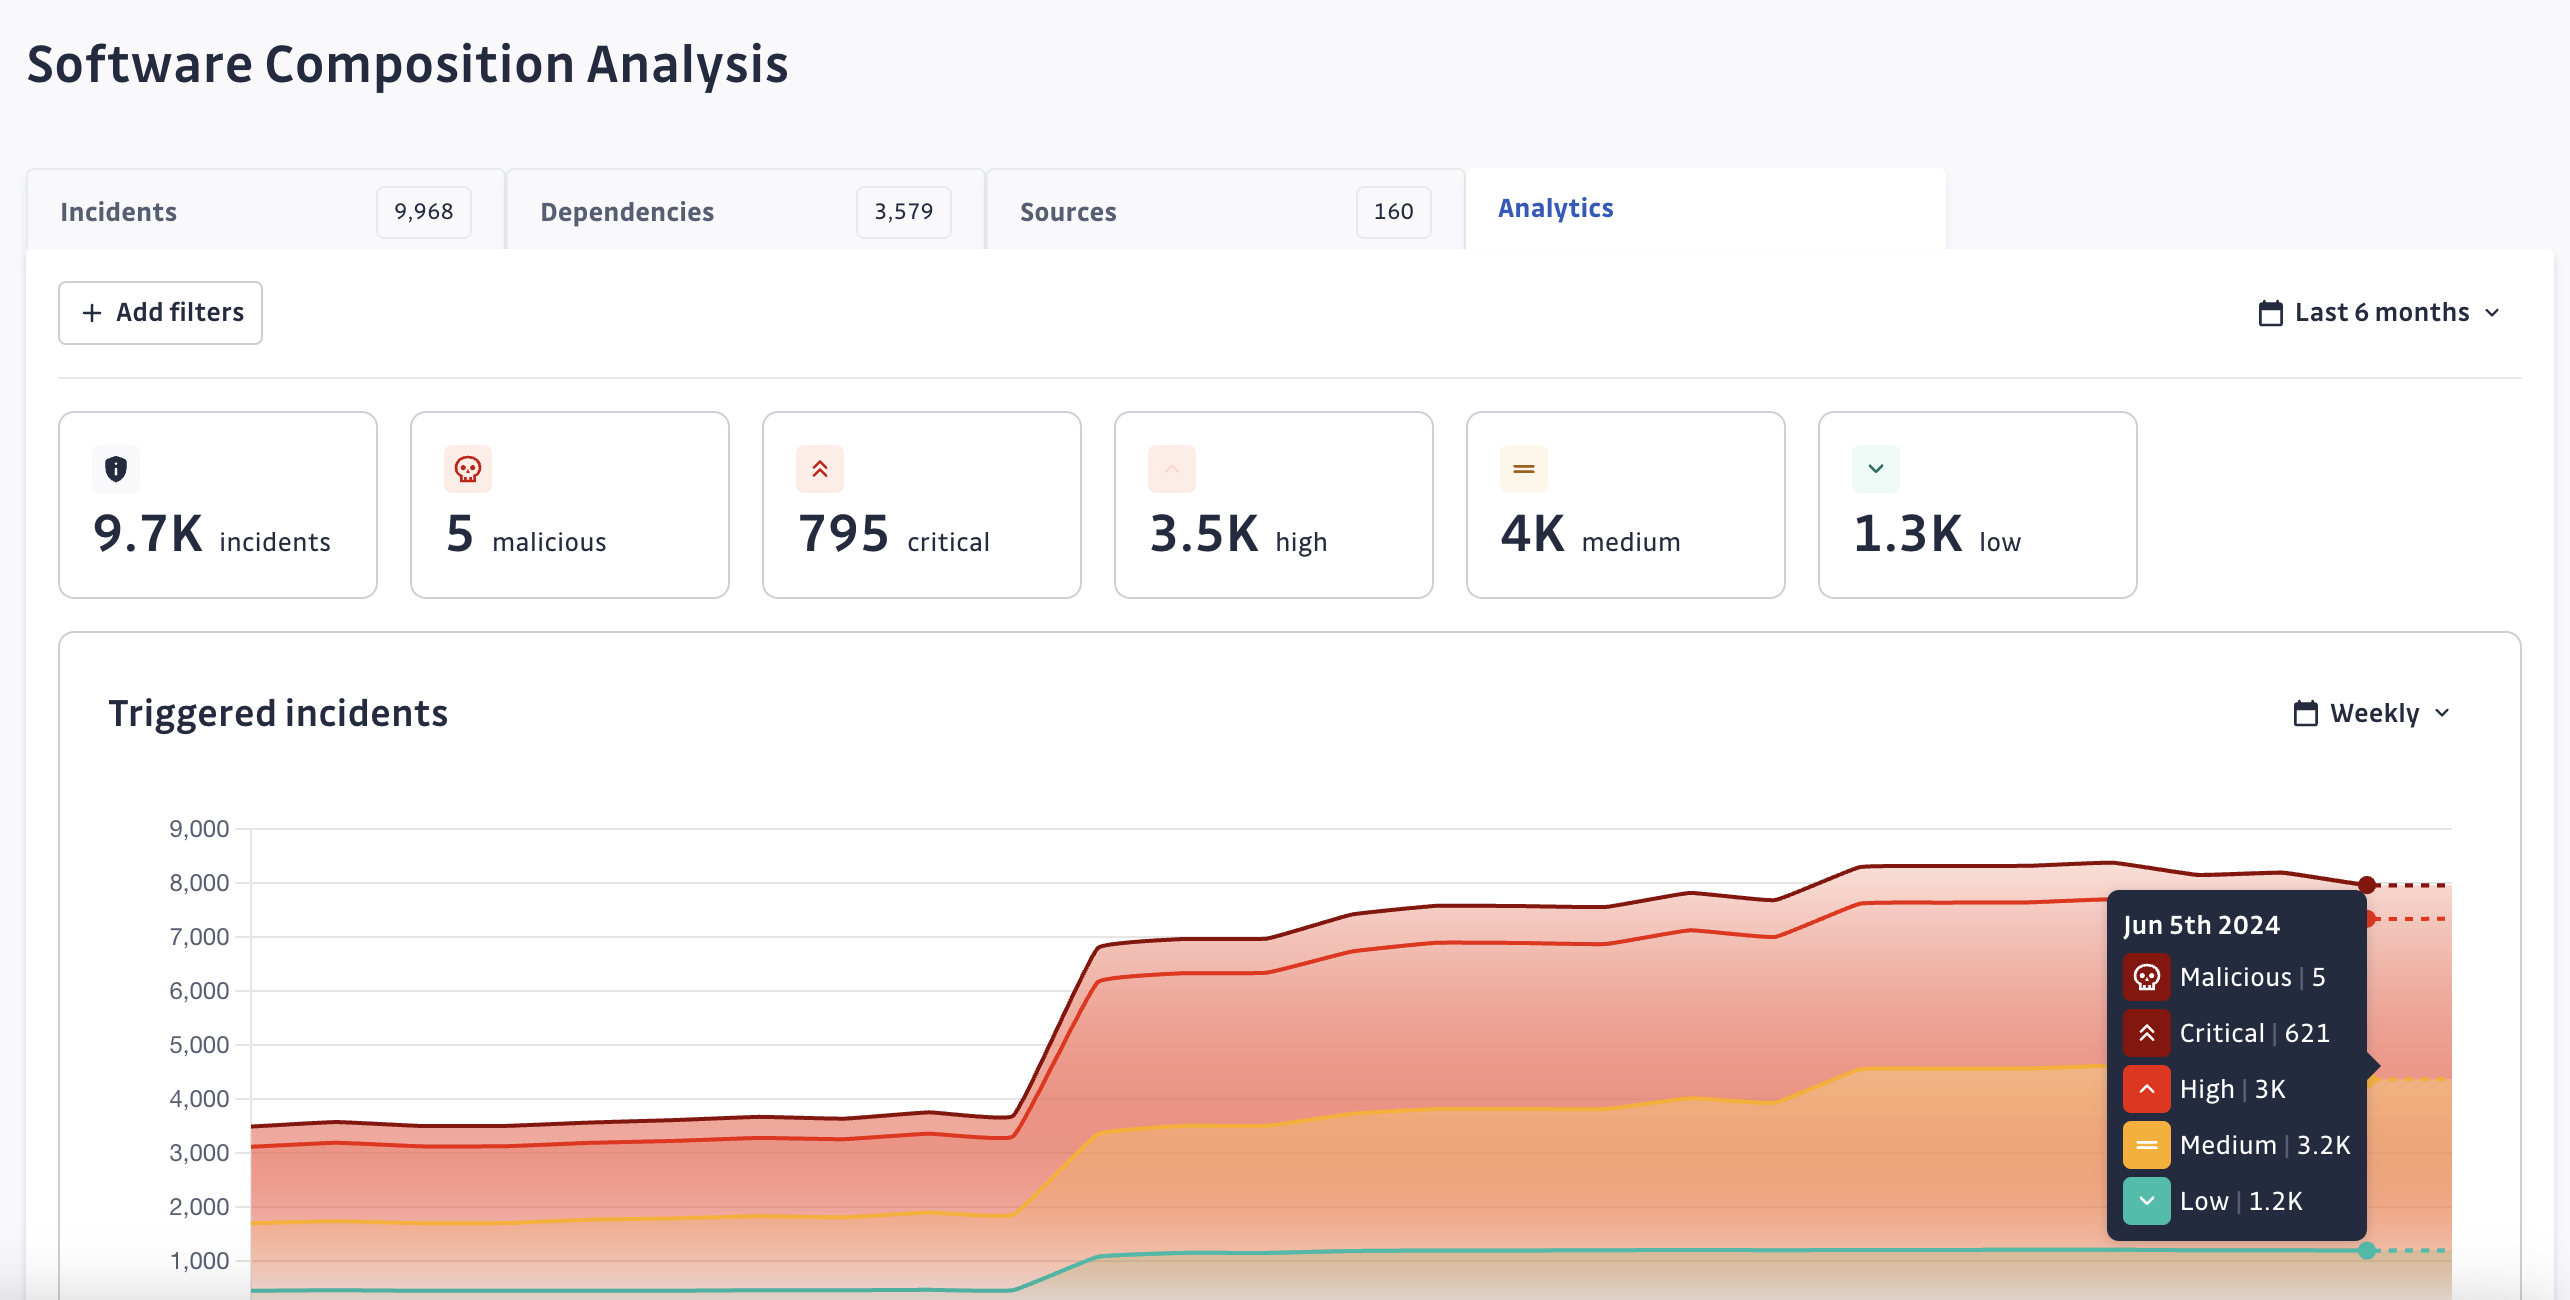Click the teal Low data point on chart
Image resolution: width=2570 pixels, height=1300 pixels.
click(x=2367, y=1251)
